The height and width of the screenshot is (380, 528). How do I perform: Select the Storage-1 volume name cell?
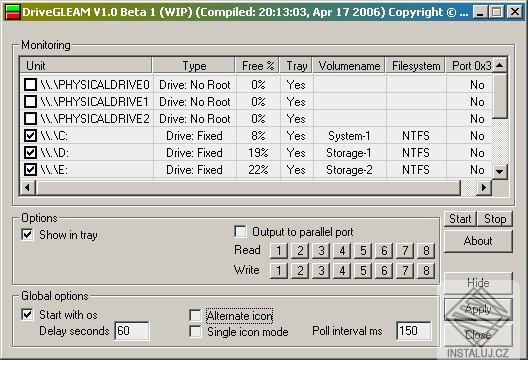349,153
